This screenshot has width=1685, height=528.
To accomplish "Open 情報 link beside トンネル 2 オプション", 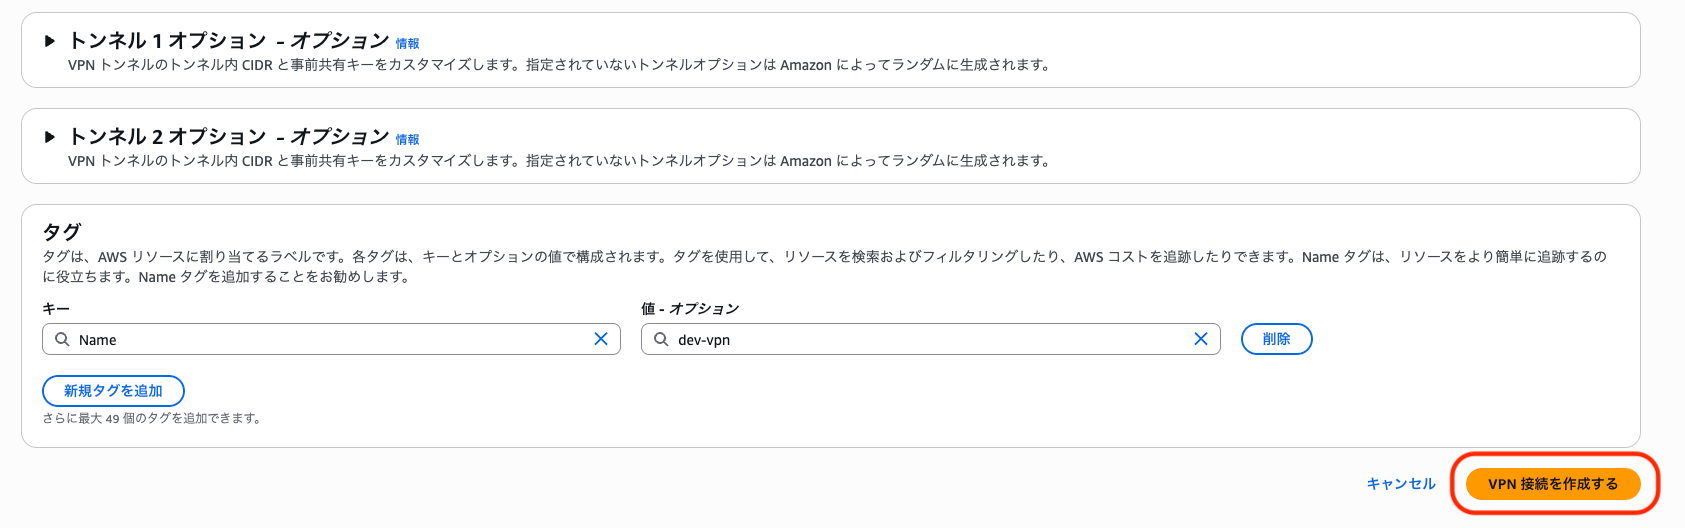I will [x=407, y=140].
